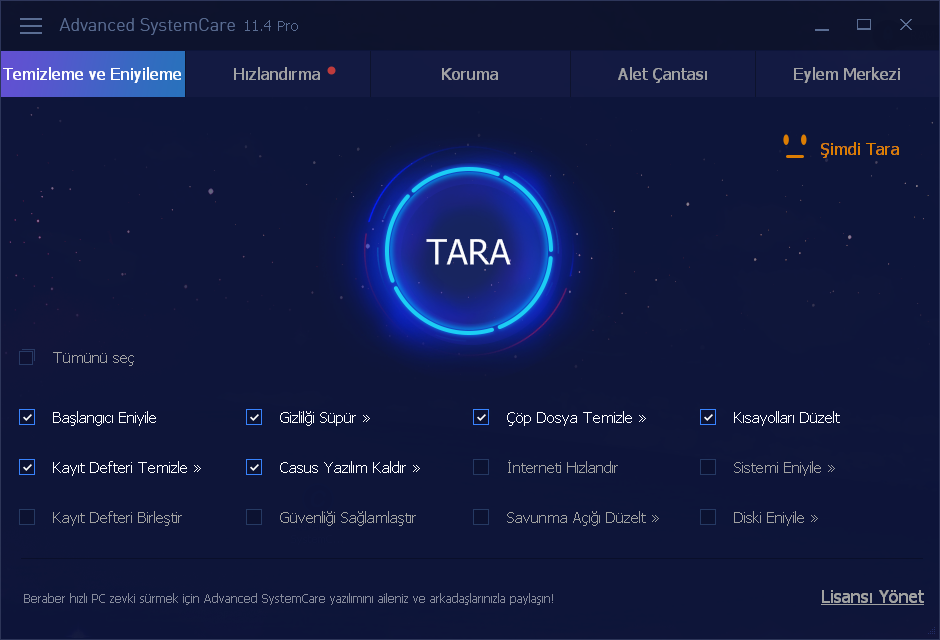
Task: Expand the Savunma Açığı Düzelt » arrows
Action: (x=655, y=518)
